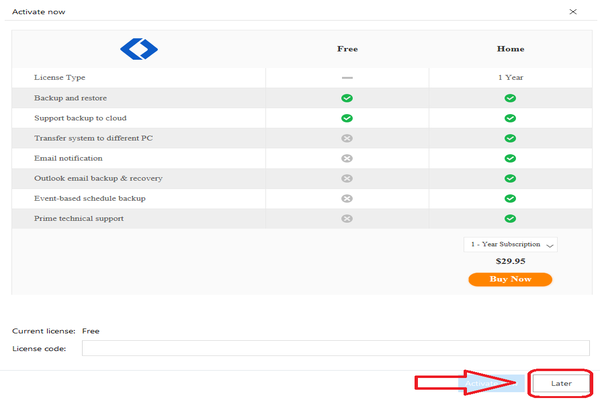
Task: Click green checkmark for Home Prime technical support
Action: (510, 218)
